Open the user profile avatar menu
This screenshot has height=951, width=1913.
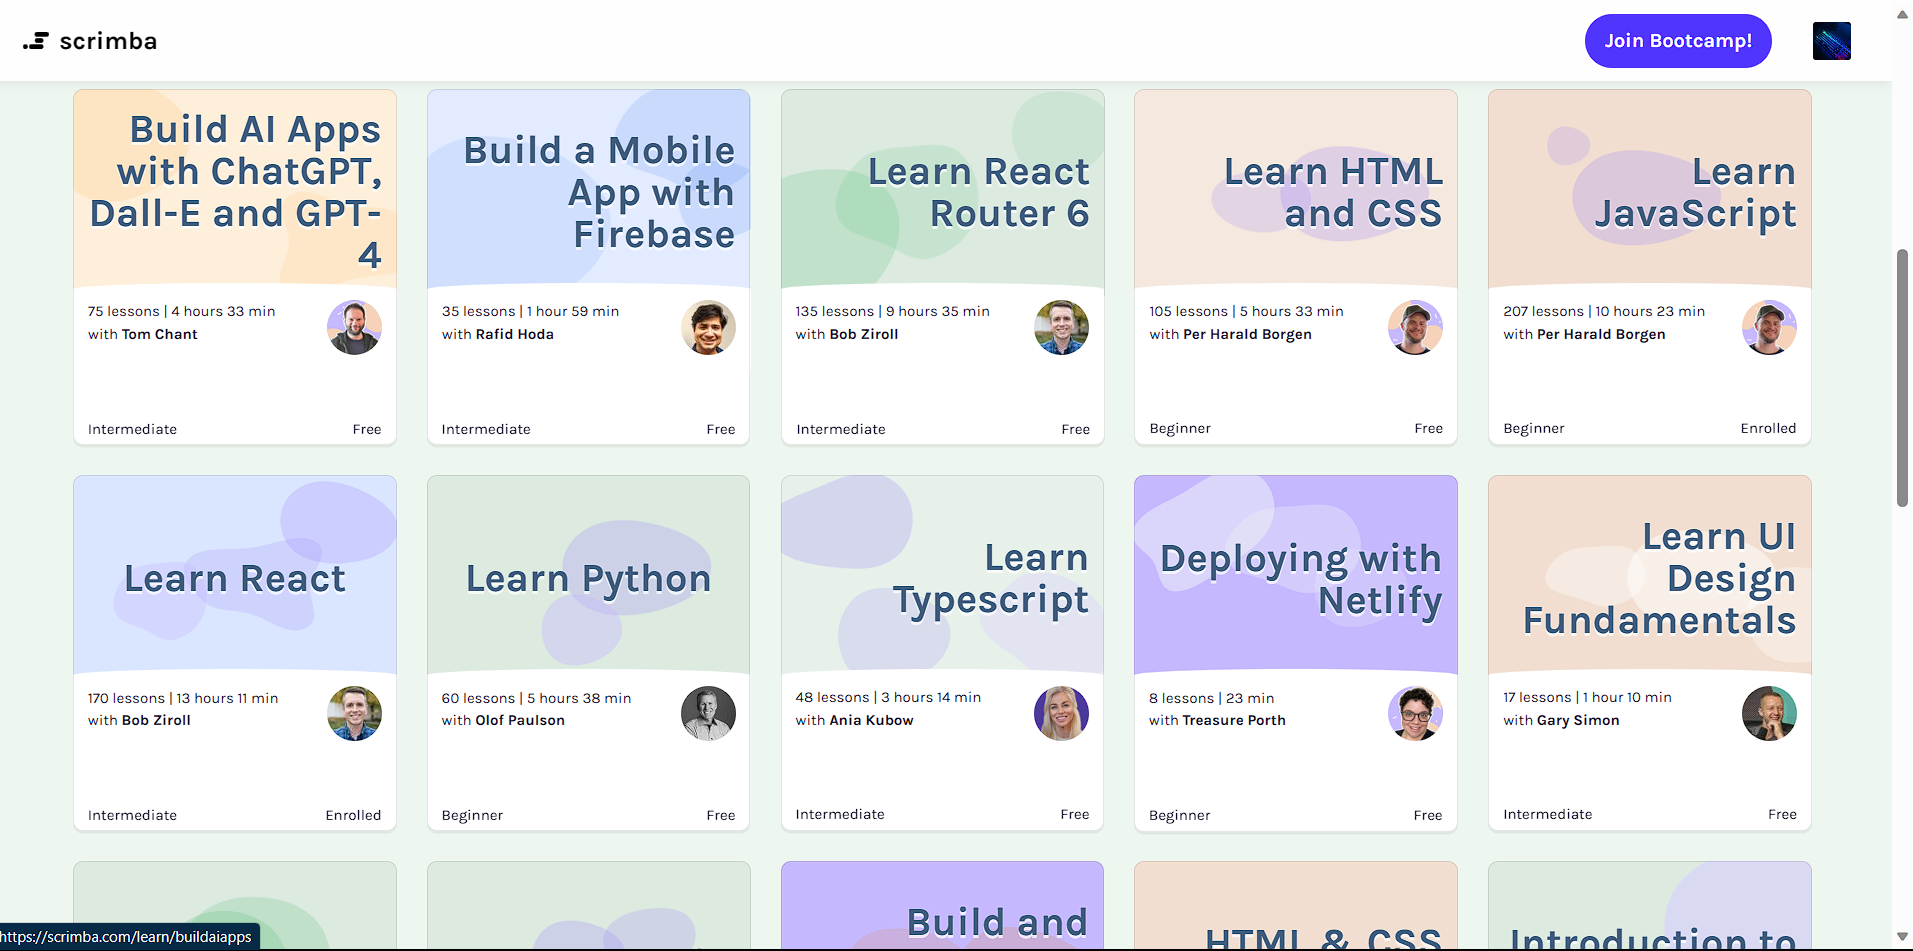tap(1831, 41)
